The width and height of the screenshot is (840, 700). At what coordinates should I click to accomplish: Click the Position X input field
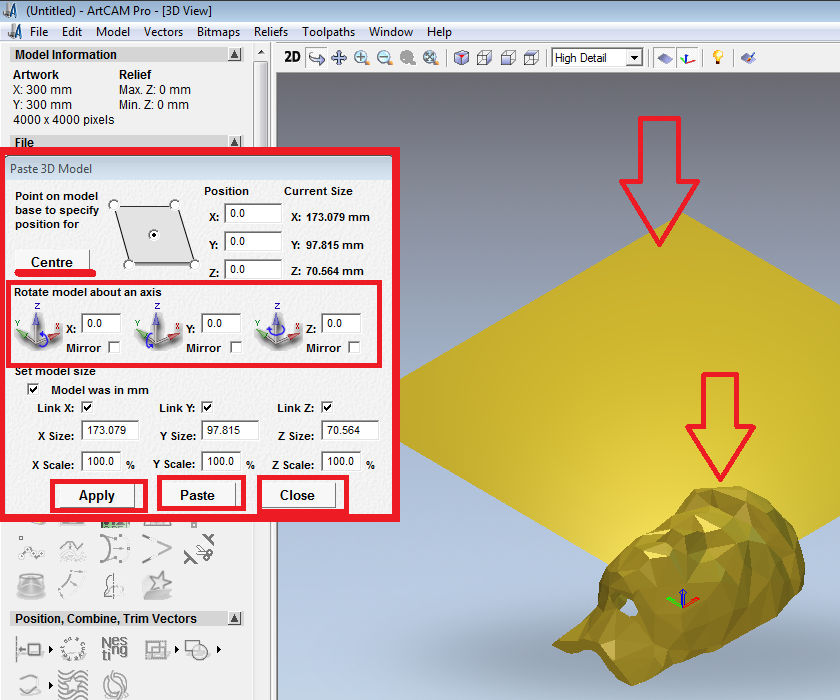point(253,213)
